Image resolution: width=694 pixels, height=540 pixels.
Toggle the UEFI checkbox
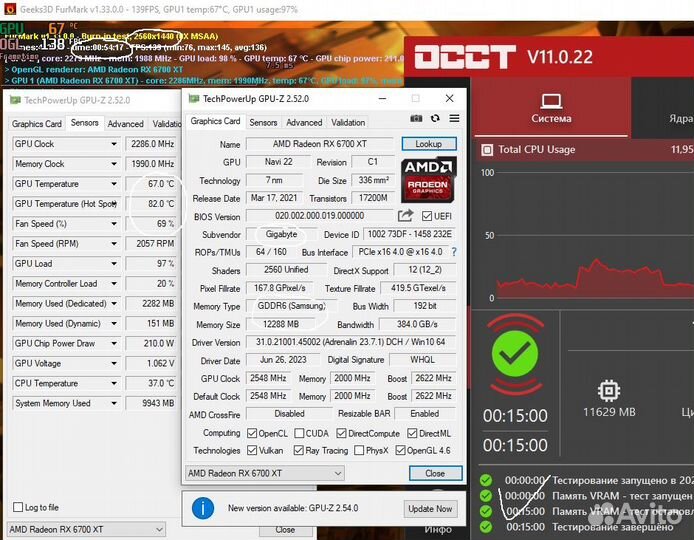click(427, 216)
